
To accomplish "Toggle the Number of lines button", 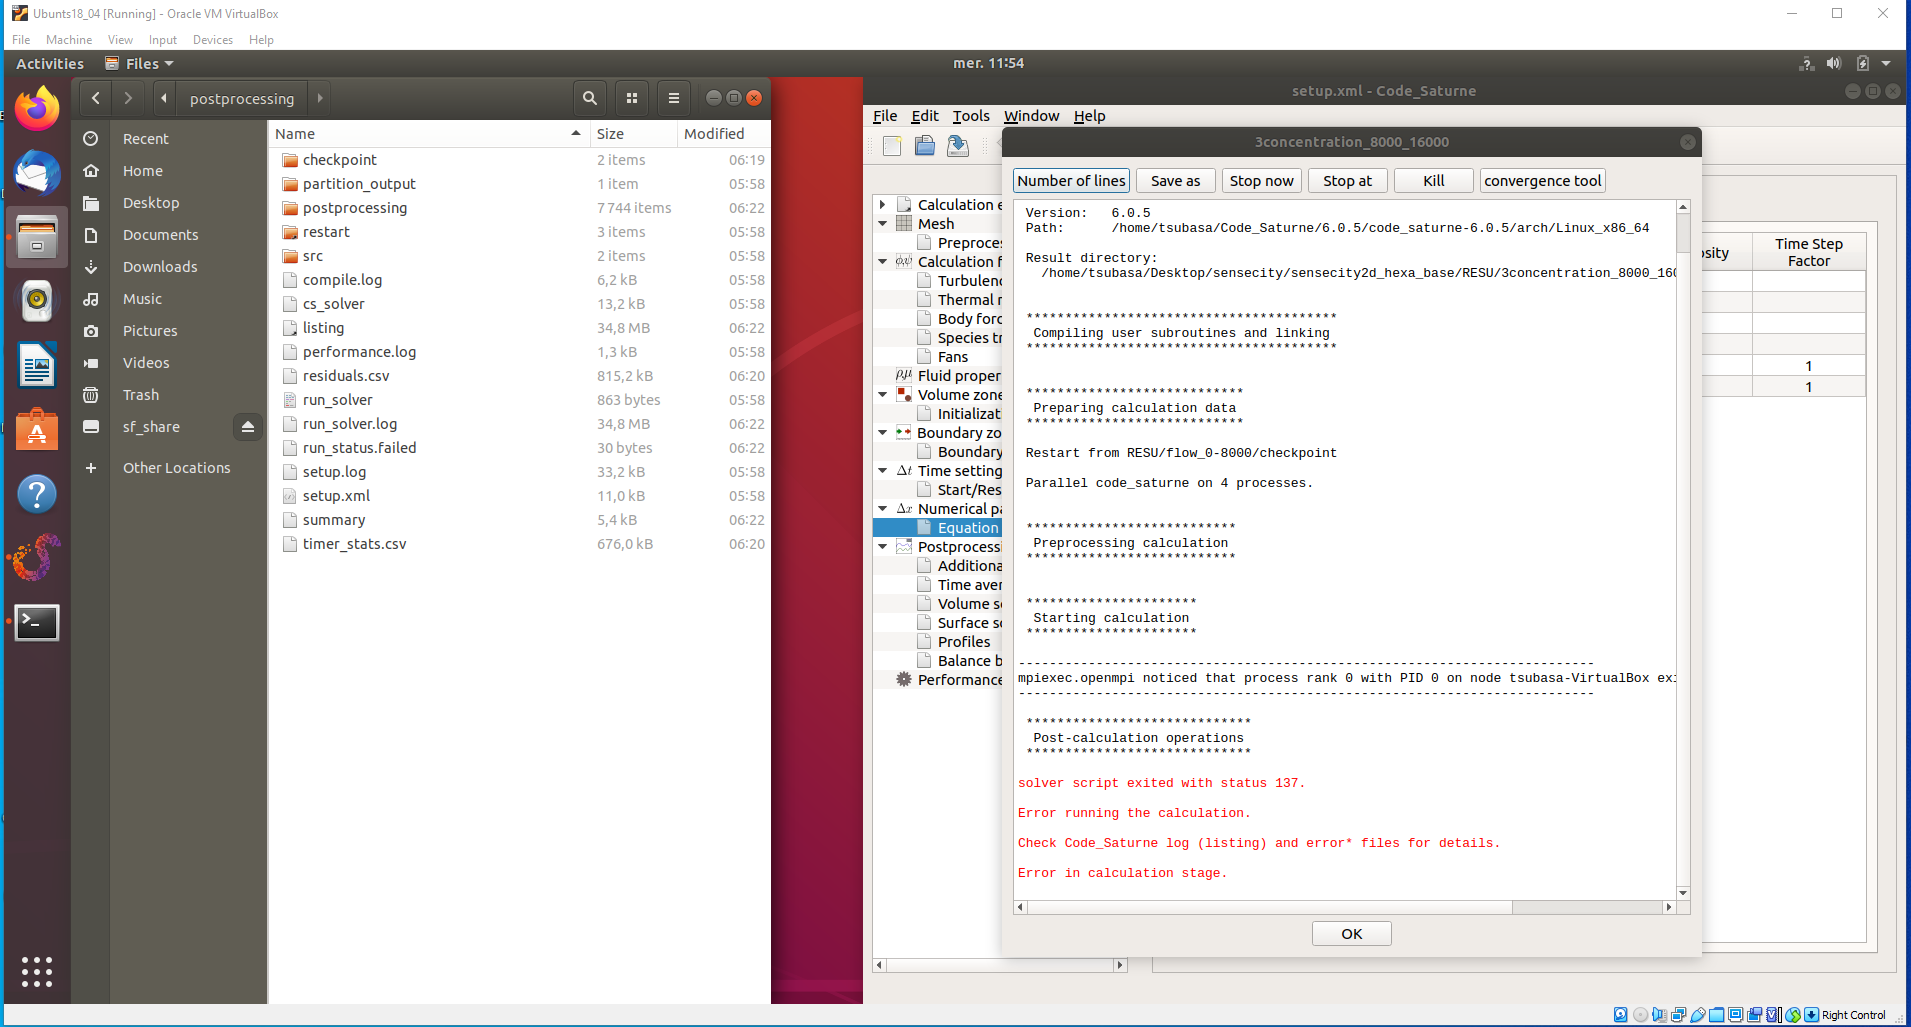I will pyautogui.click(x=1071, y=181).
